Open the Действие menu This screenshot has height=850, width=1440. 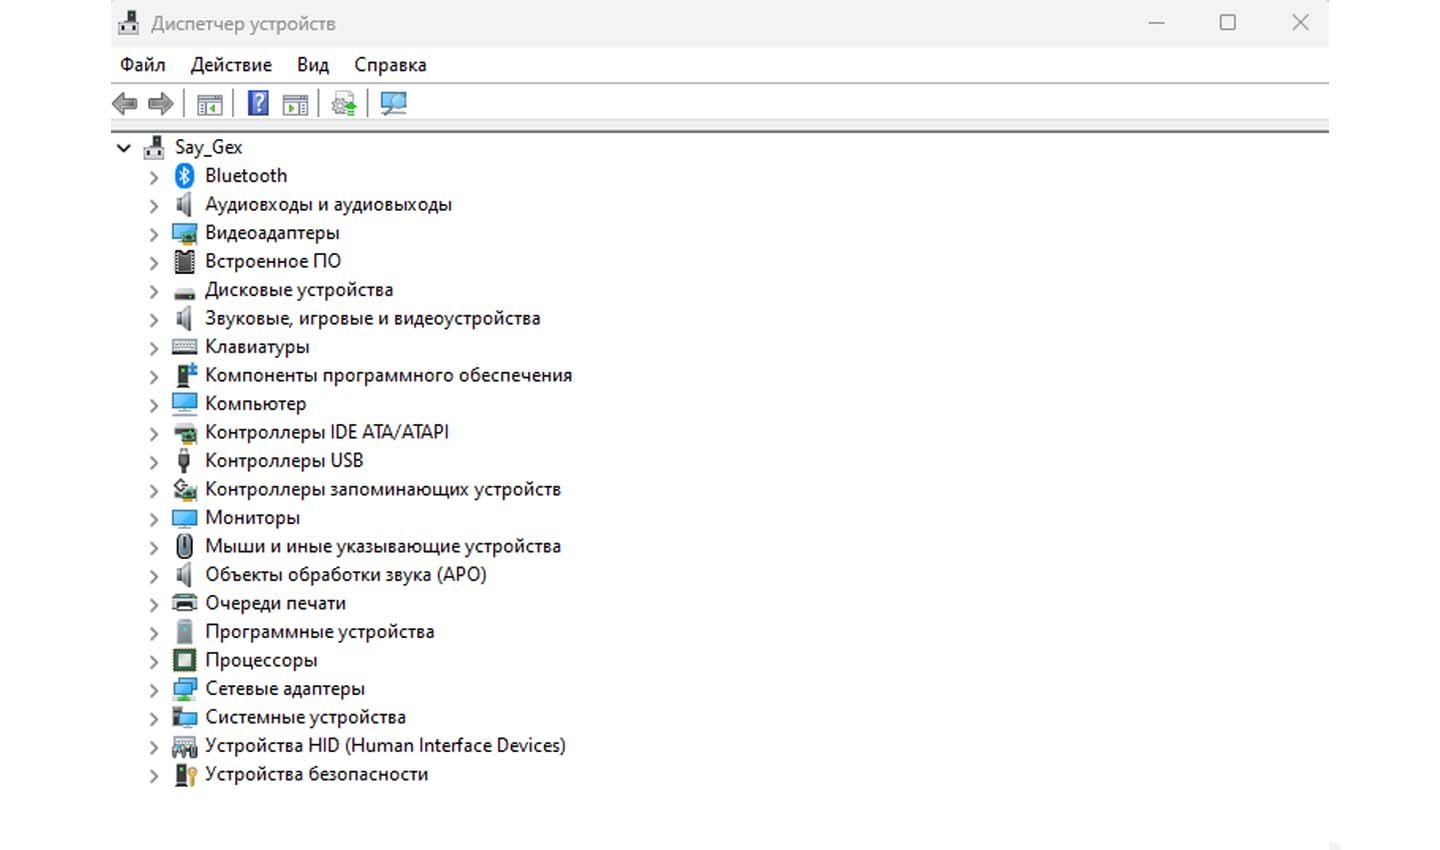231,65
